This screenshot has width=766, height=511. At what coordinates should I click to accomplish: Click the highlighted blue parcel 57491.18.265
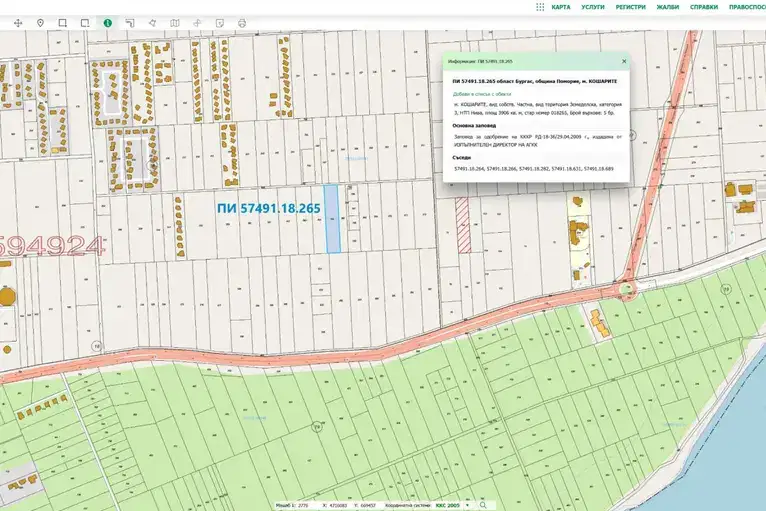(x=333, y=219)
